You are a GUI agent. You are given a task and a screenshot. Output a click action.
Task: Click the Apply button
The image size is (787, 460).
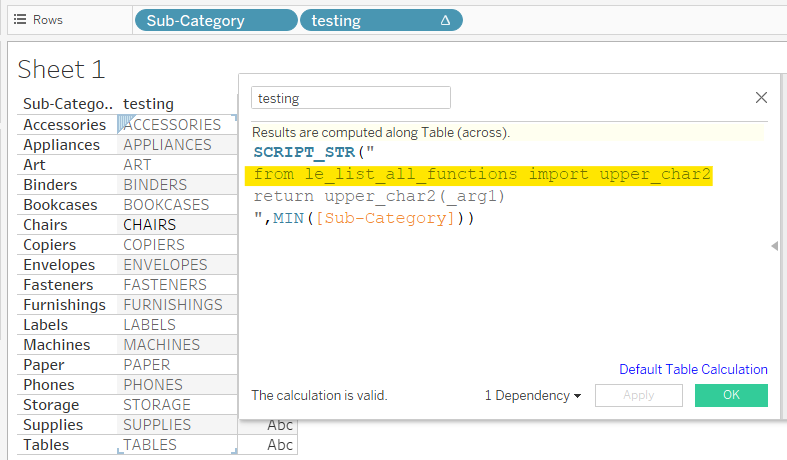pos(638,395)
